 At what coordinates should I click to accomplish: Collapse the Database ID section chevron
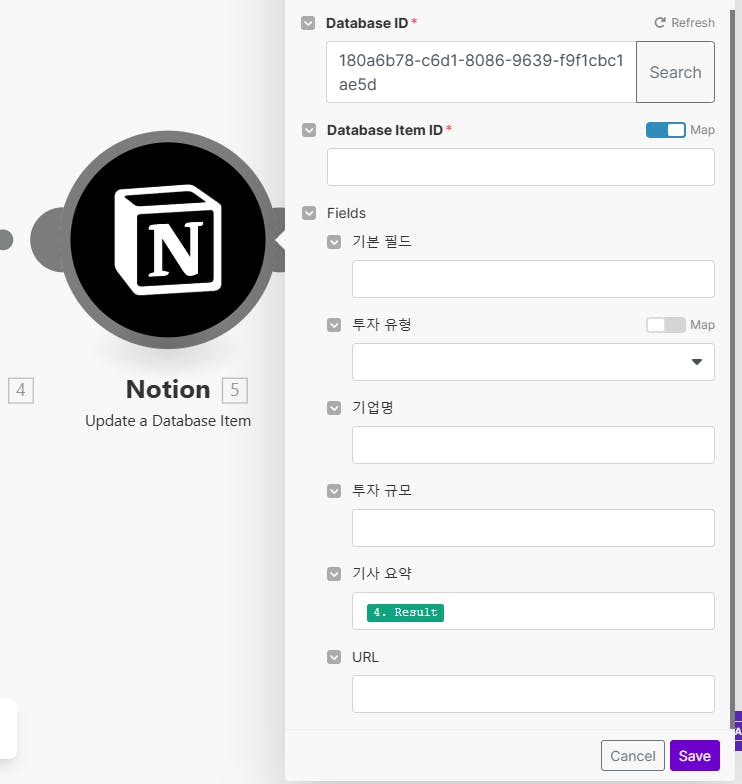[x=308, y=23]
